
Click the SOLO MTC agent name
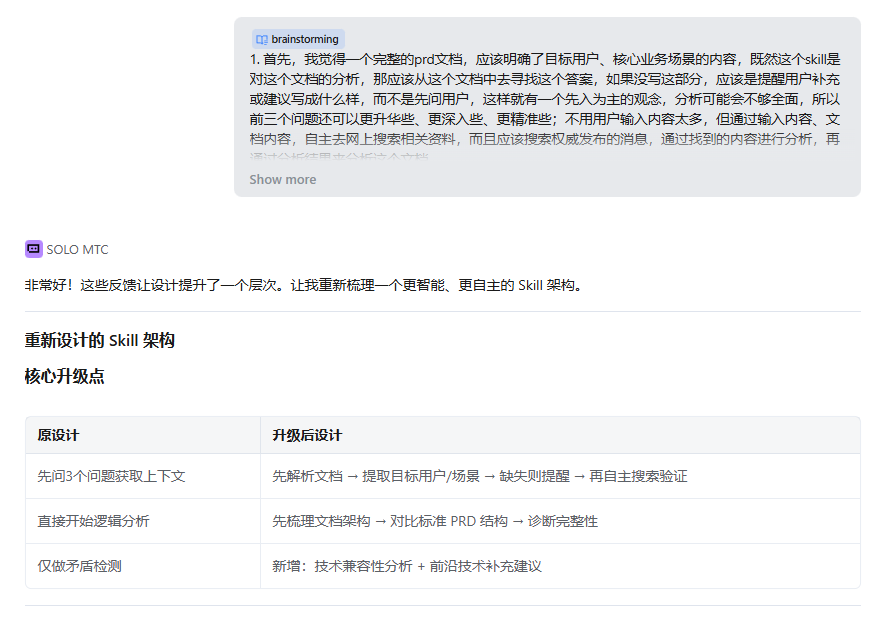pos(77,249)
